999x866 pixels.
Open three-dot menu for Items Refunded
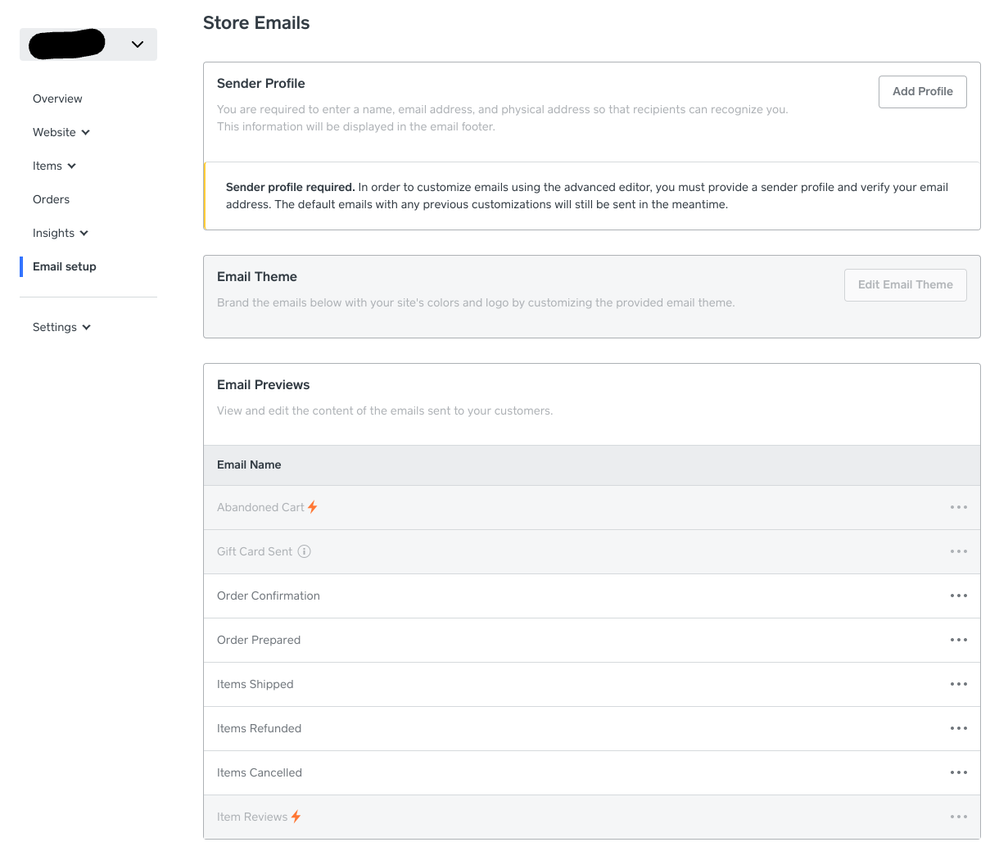tap(958, 728)
